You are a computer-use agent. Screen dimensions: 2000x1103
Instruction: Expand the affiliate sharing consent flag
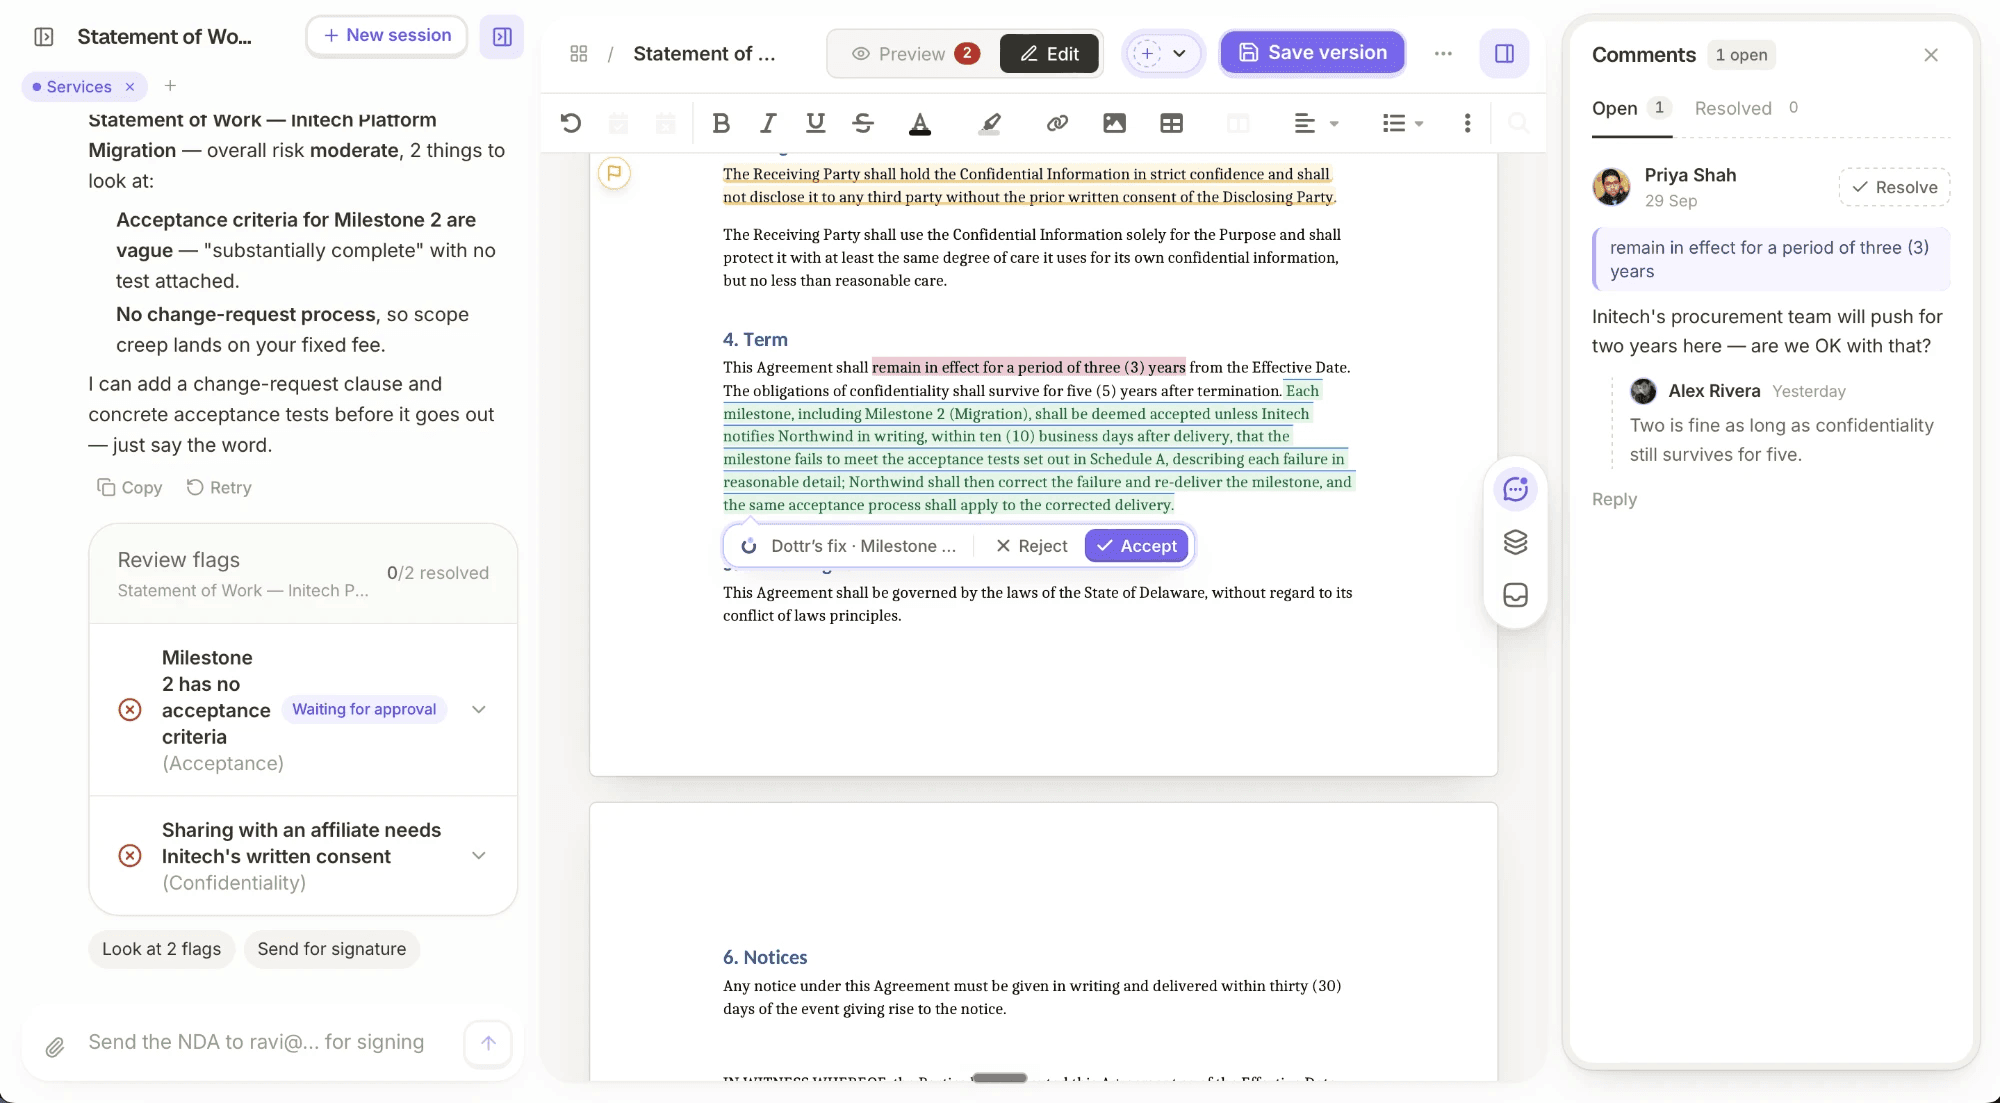point(479,856)
